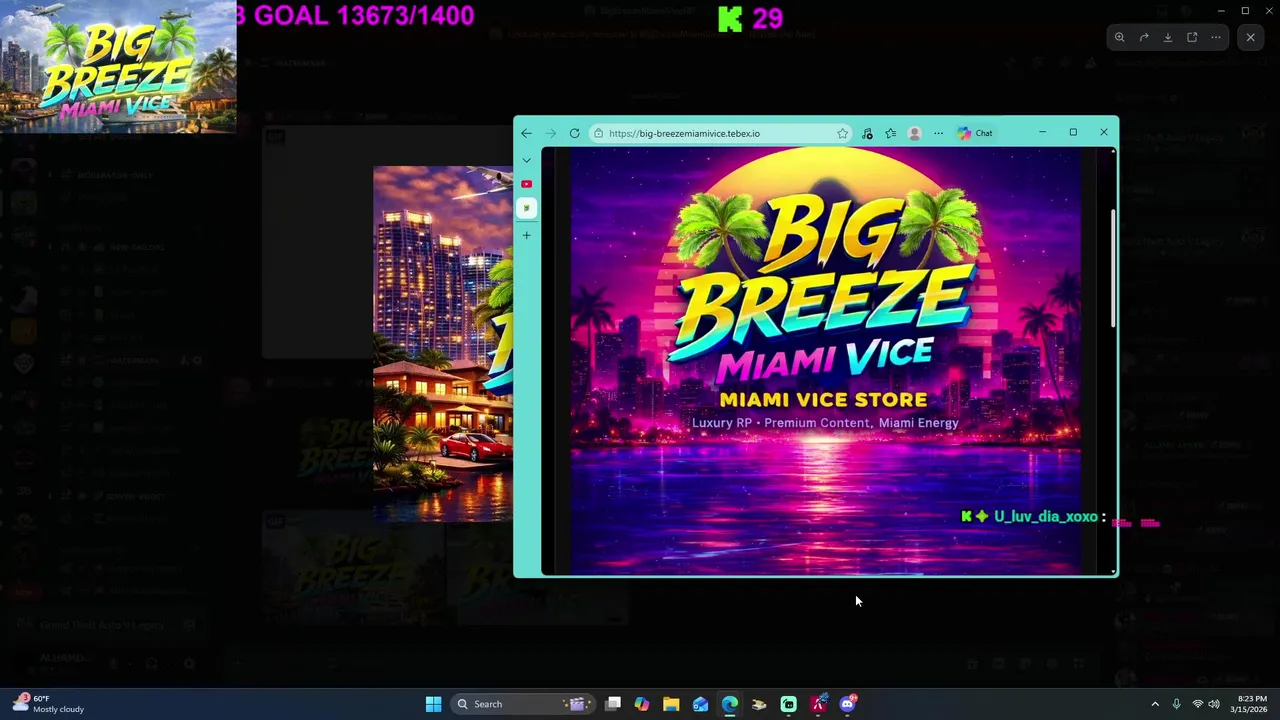
Task: Launch Copilot from the taskbar
Action: point(642,704)
